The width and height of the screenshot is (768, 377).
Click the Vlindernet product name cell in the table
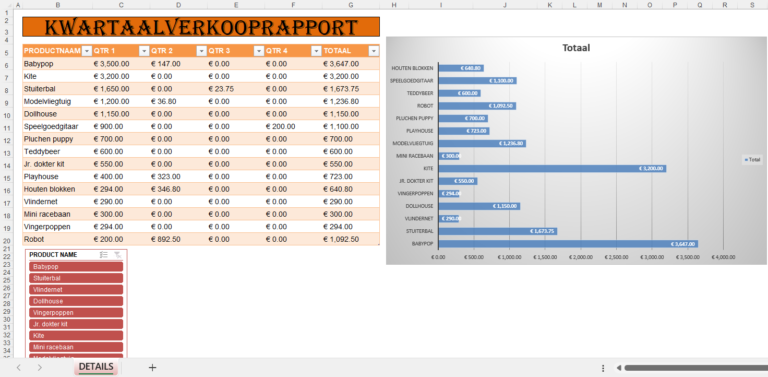click(57, 202)
